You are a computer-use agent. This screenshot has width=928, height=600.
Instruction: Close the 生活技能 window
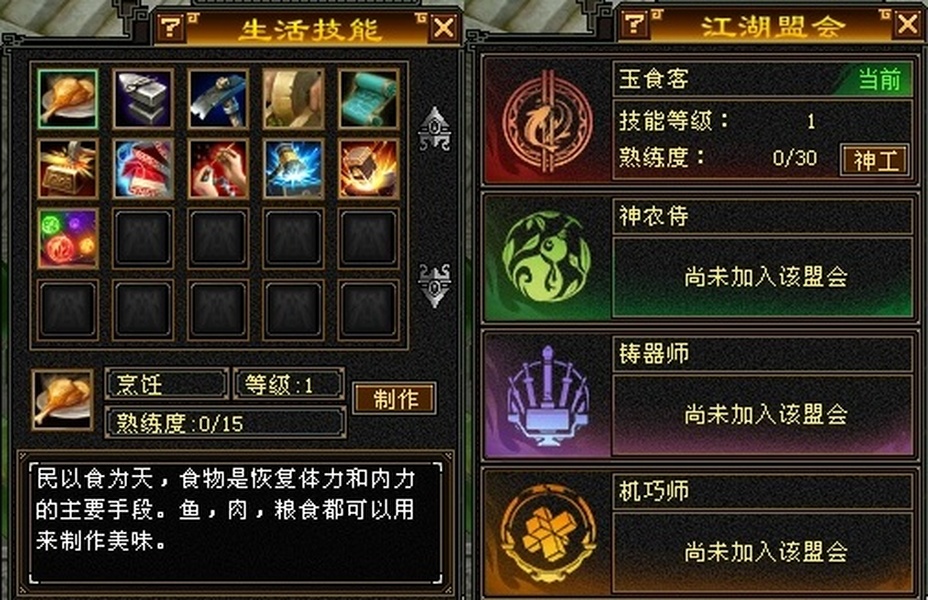(x=444, y=27)
